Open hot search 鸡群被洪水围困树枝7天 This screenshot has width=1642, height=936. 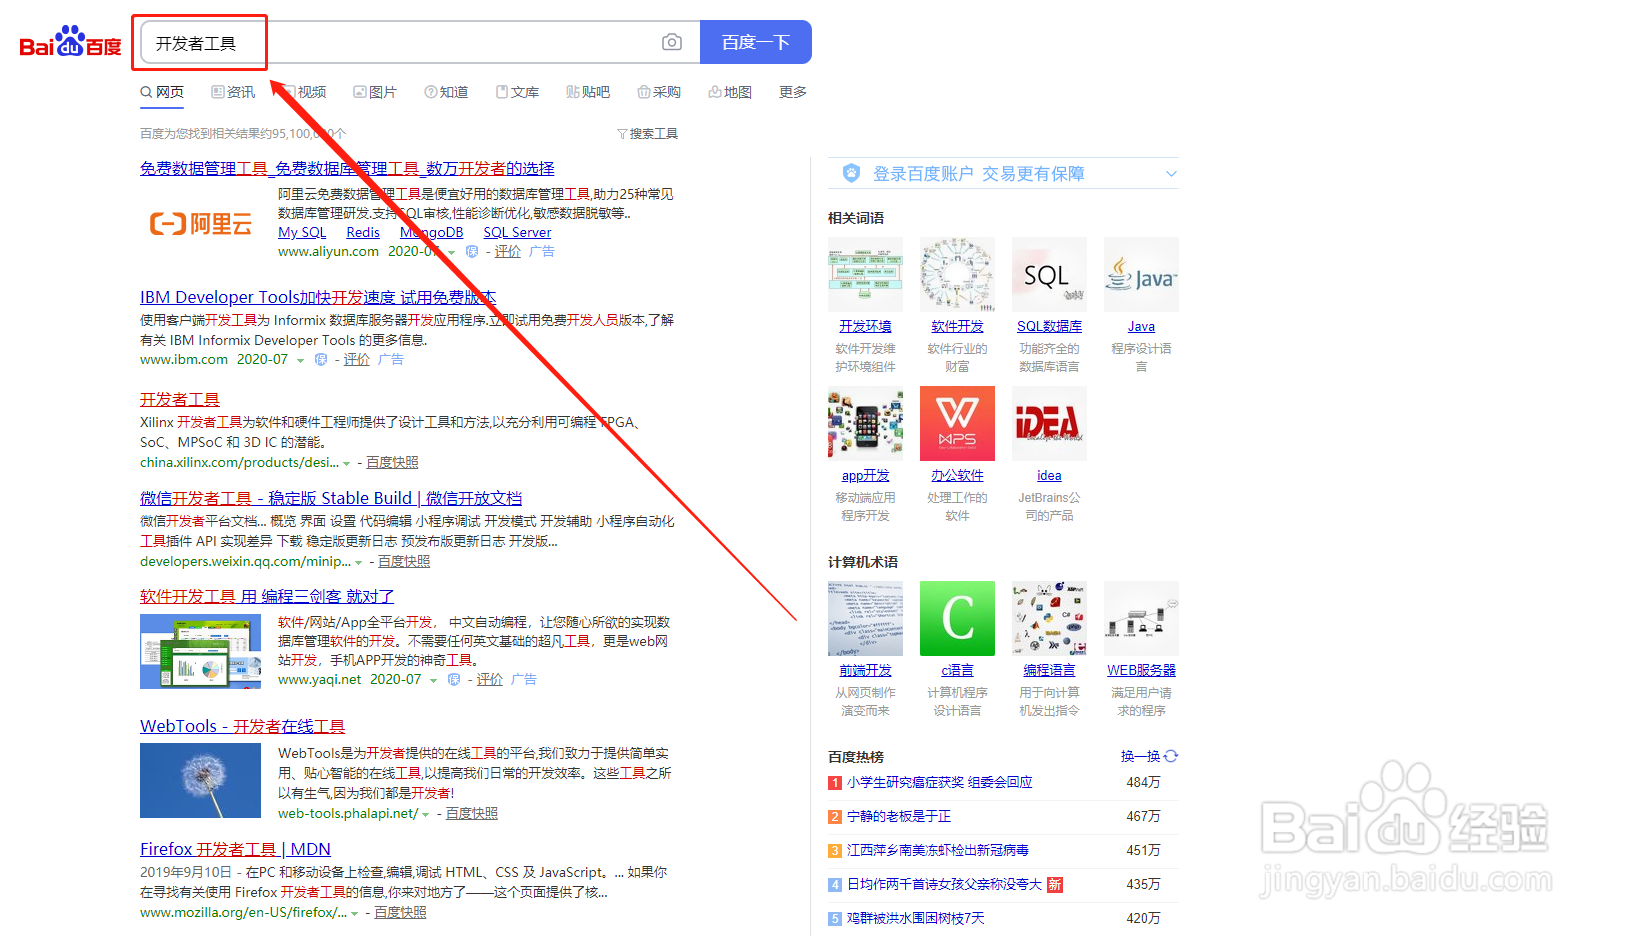tap(916, 918)
